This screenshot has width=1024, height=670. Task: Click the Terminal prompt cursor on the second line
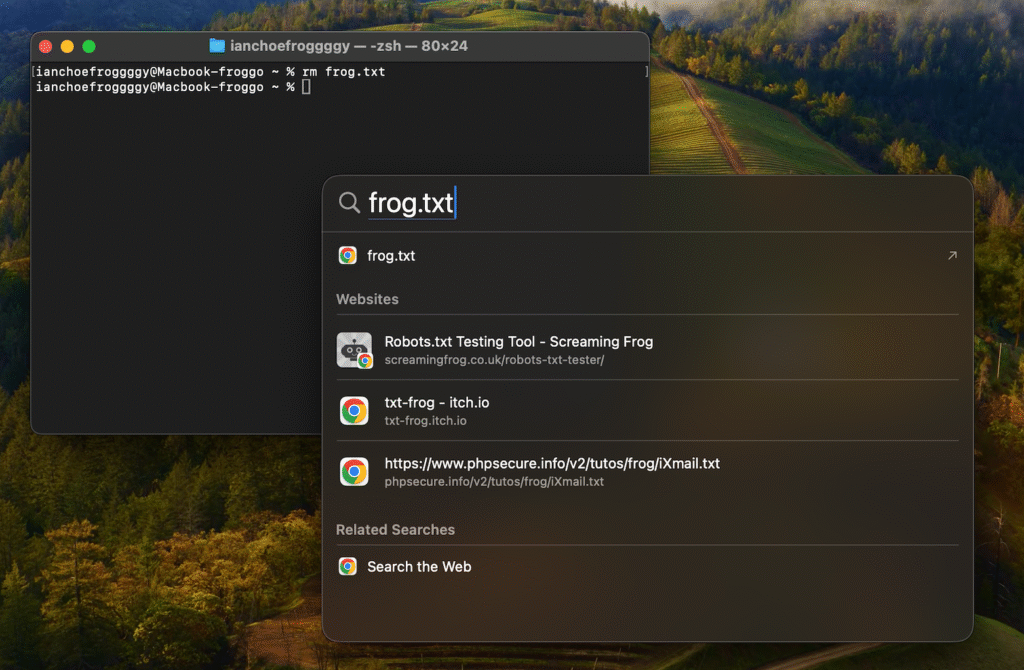click(x=306, y=88)
